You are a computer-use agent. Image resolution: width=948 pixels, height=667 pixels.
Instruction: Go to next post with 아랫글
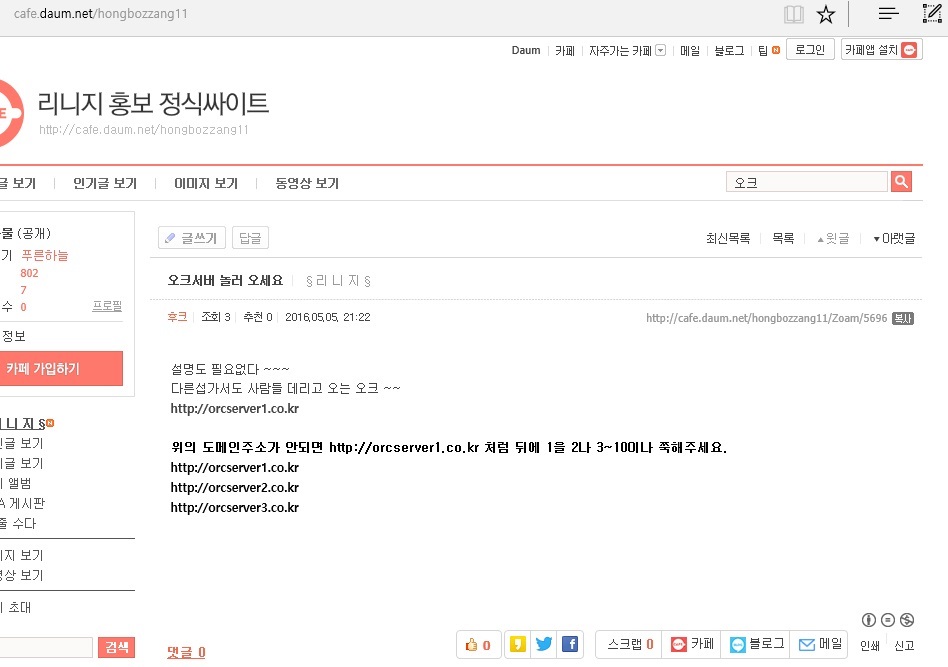click(x=893, y=238)
